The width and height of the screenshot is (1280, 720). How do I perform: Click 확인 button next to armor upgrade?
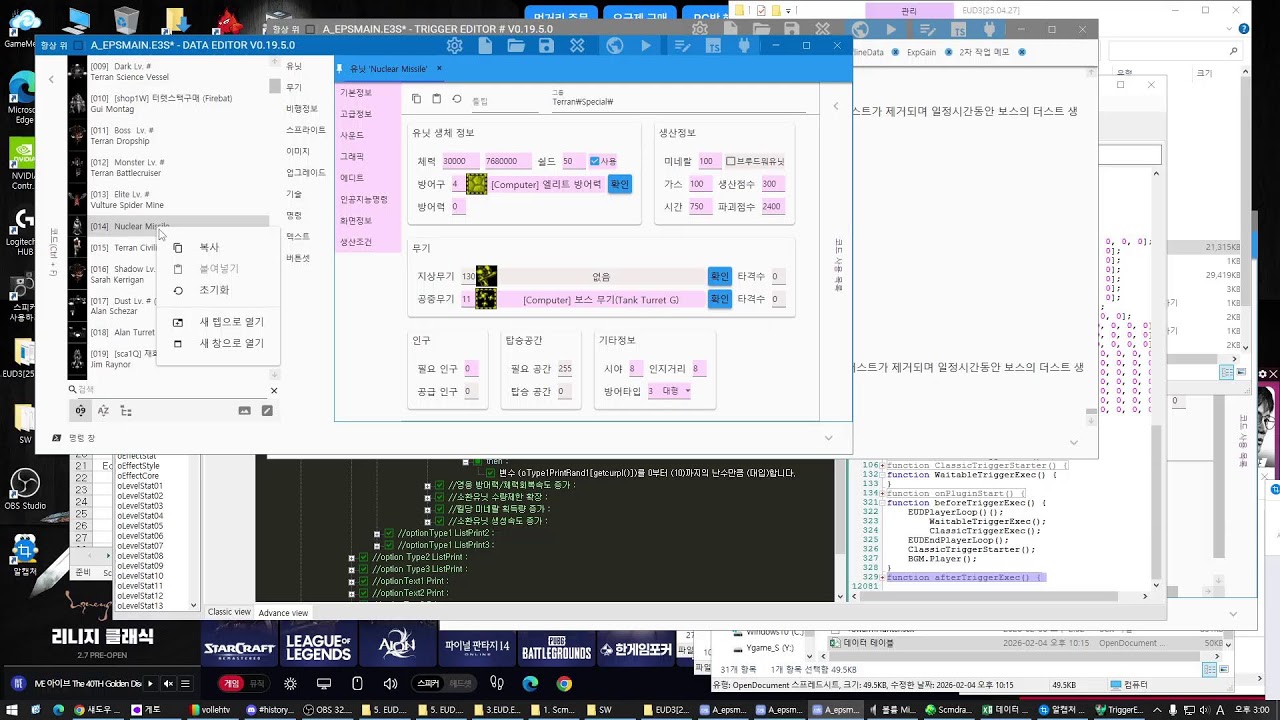(620, 184)
